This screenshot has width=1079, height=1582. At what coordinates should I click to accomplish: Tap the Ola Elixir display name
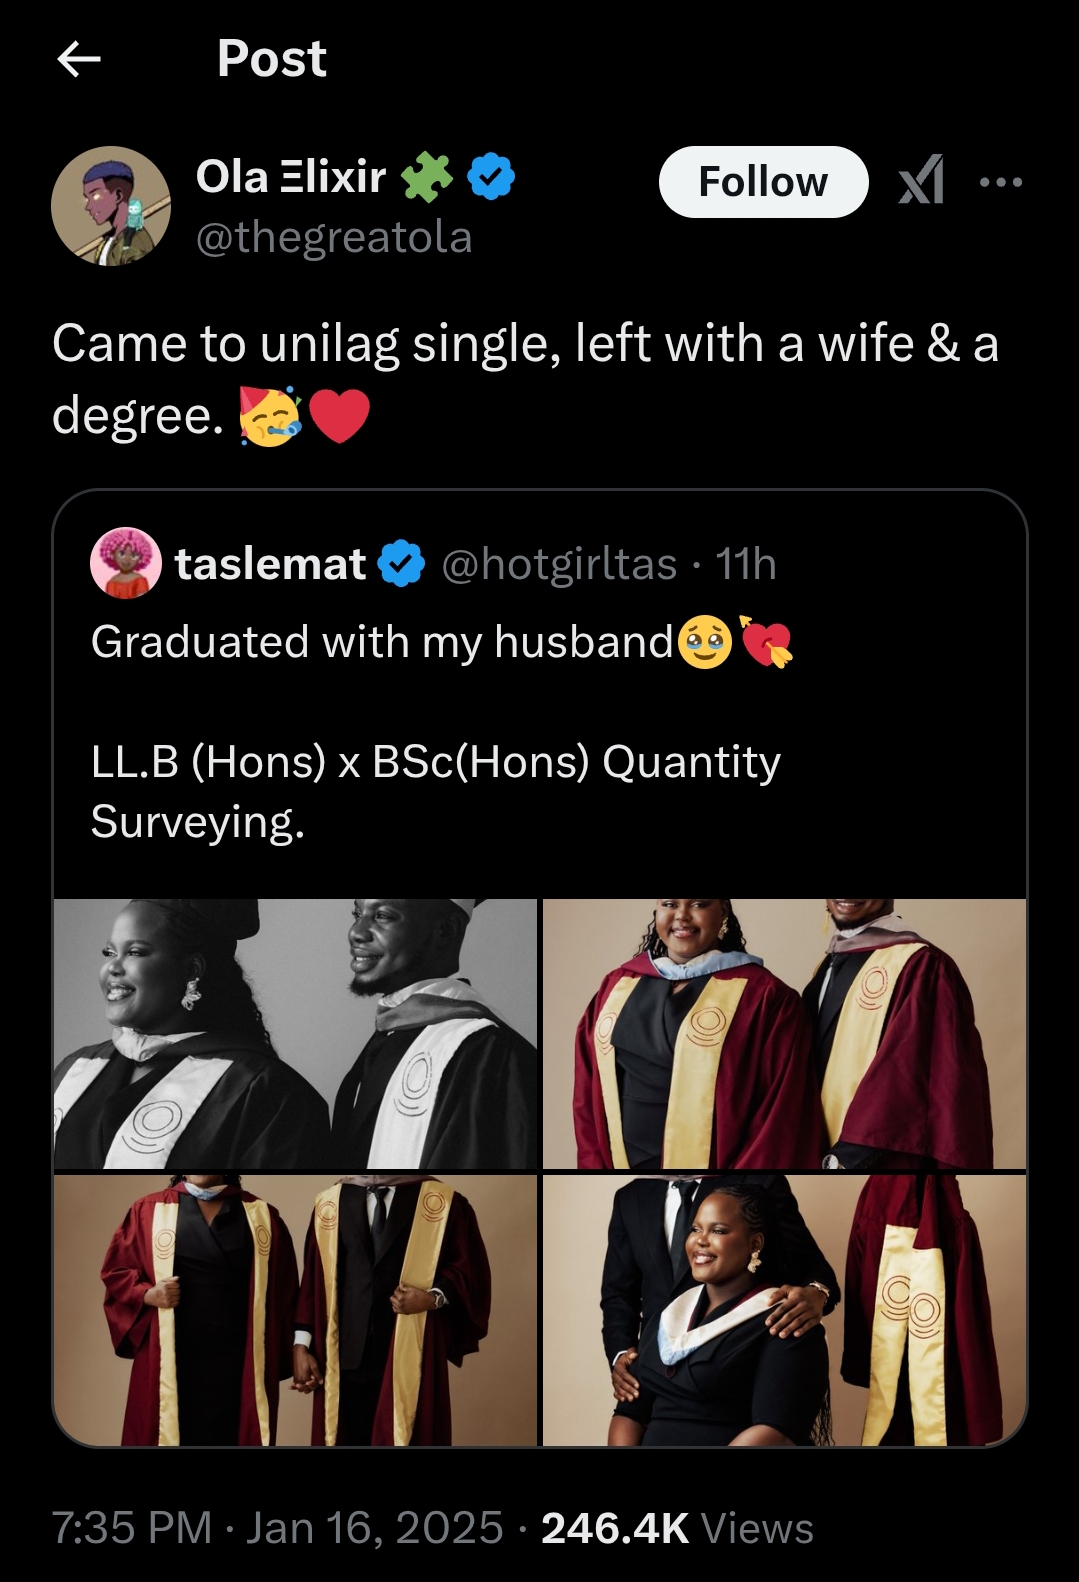click(291, 177)
